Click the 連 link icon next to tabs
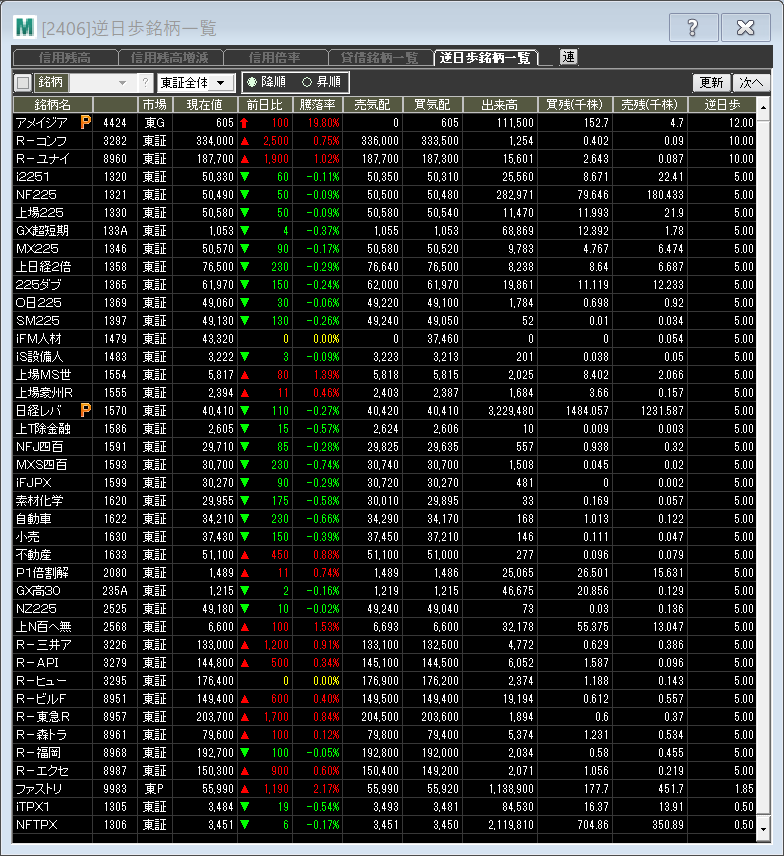Screen dimensions: 784x856 [568, 58]
